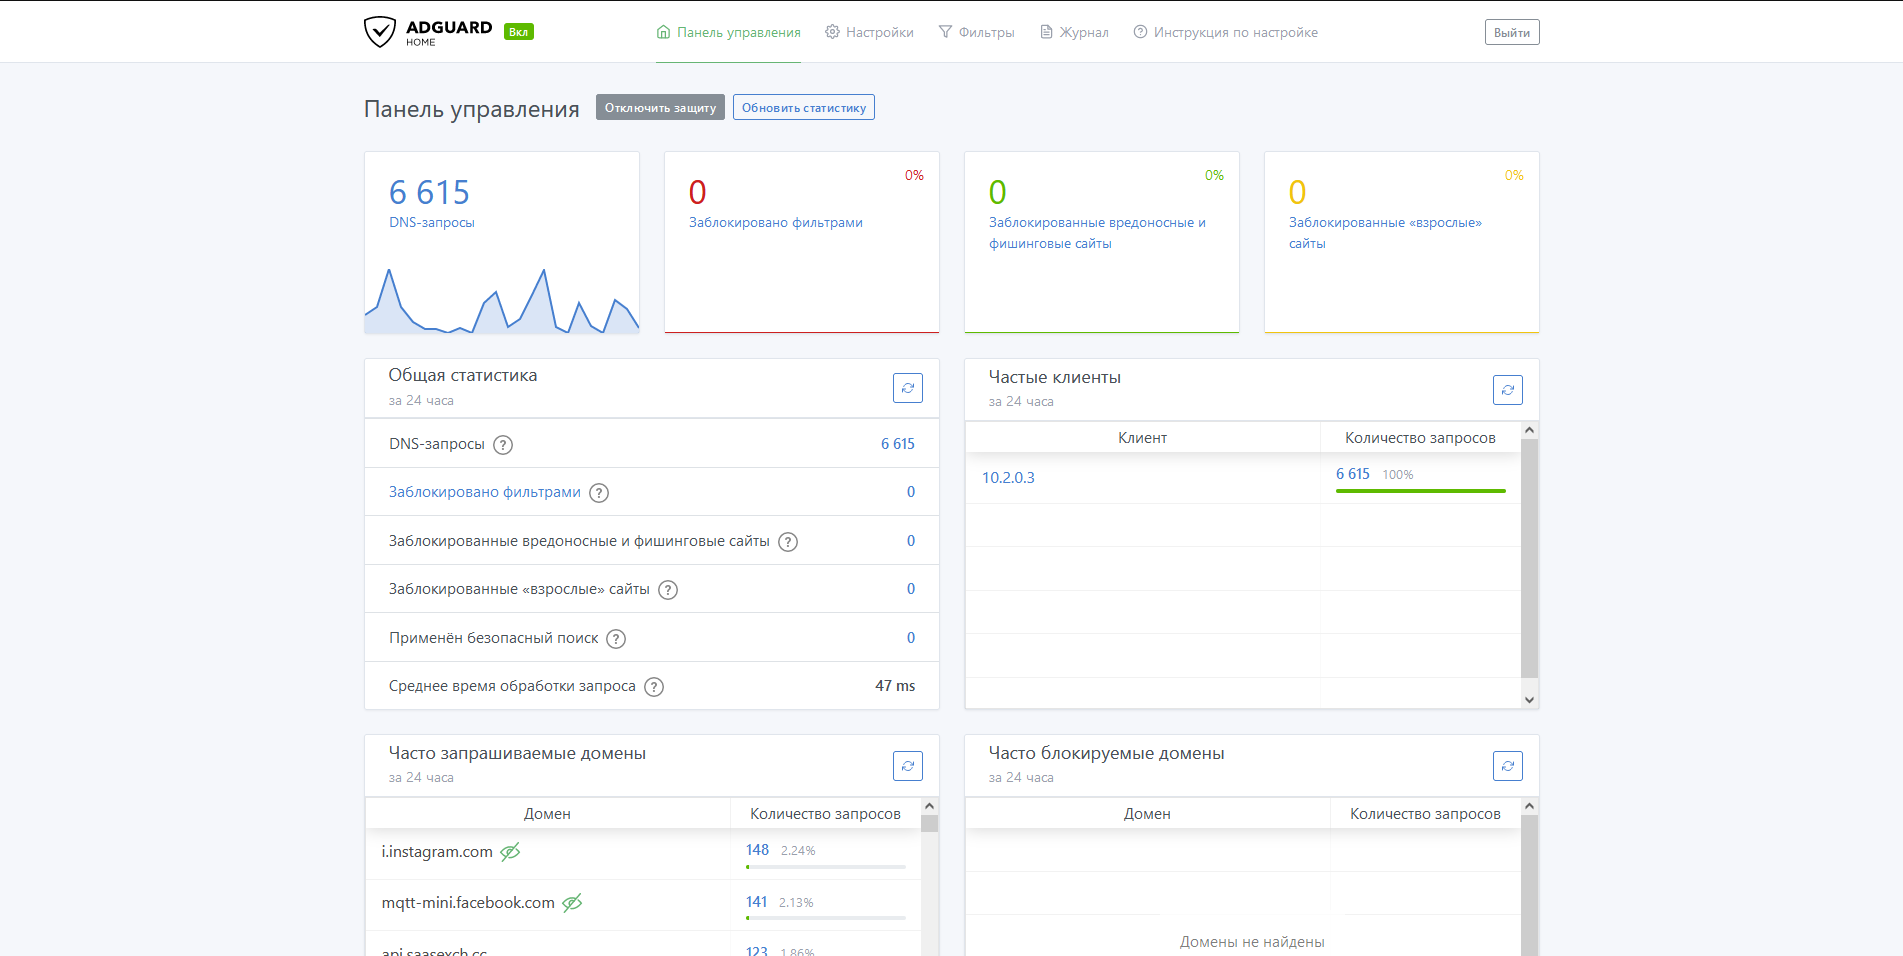Click the Частые клиенты scrollbar up arrow

click(1529, 430)
